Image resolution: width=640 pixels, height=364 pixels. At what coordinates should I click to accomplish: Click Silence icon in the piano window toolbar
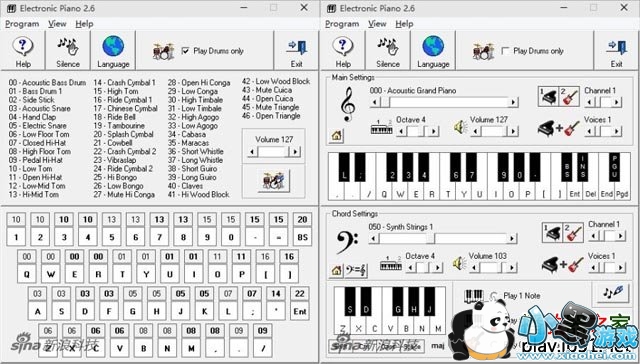pos(388,47)
